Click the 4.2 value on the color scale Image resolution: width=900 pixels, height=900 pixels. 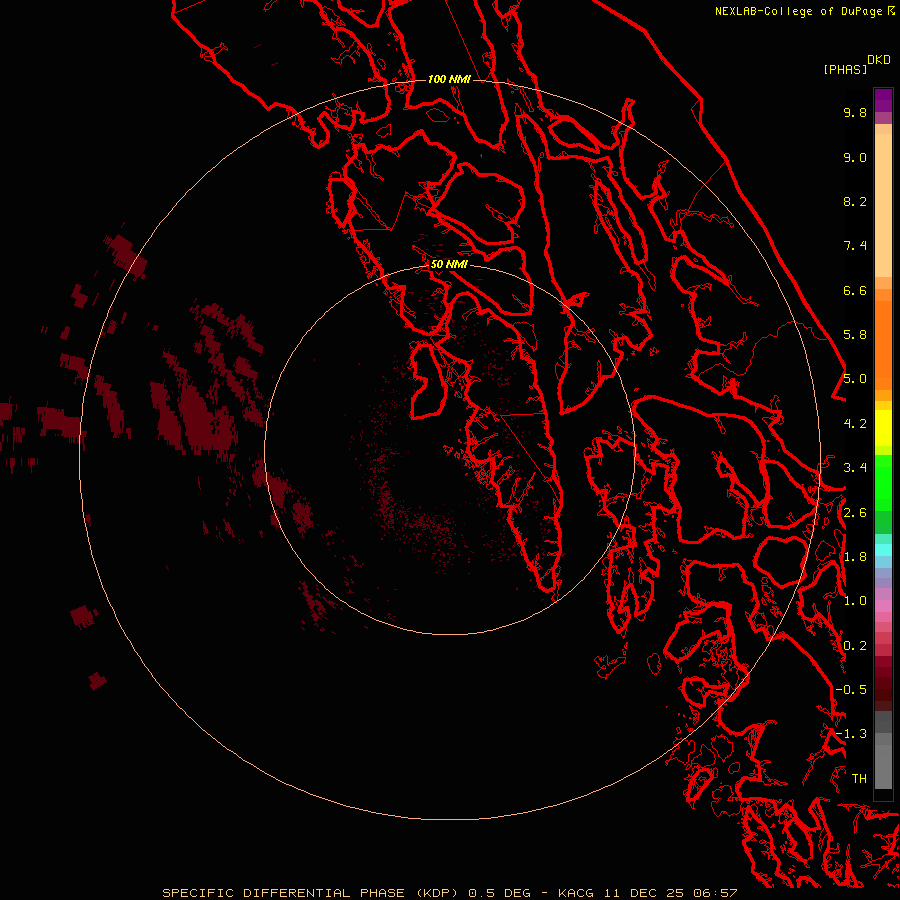[855, 424]
